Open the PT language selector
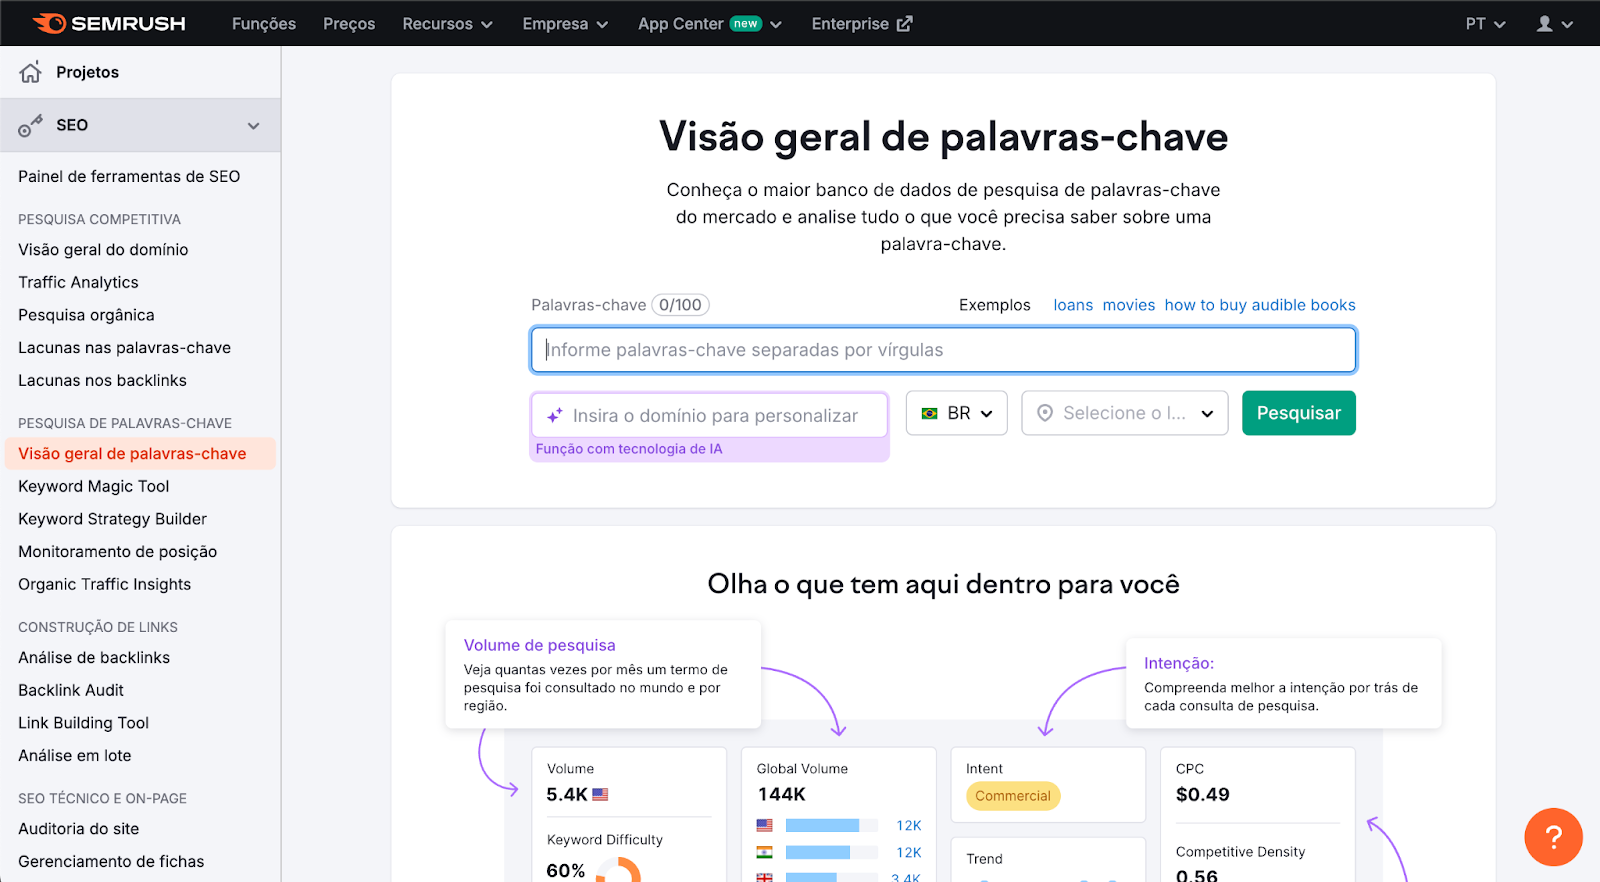The width and height of the screenshot is (1600, 882). [x=1485, y=24]
